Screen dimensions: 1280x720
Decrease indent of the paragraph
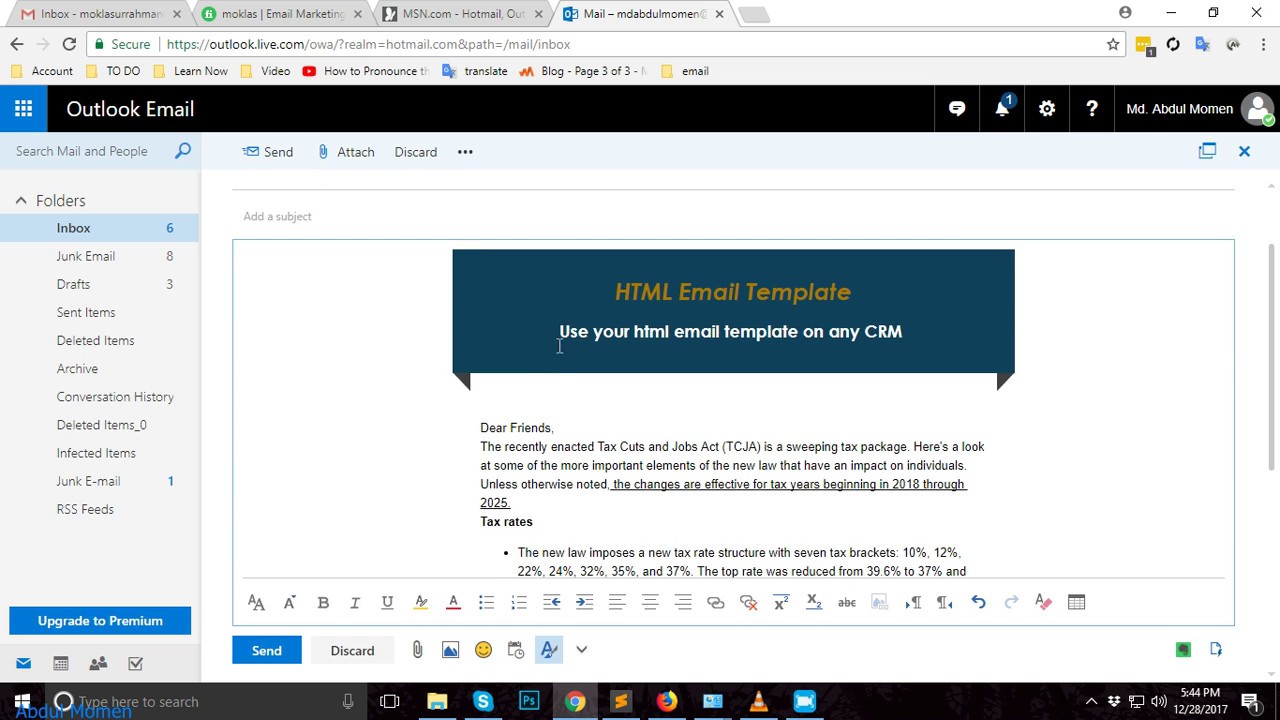click(551, 602)
